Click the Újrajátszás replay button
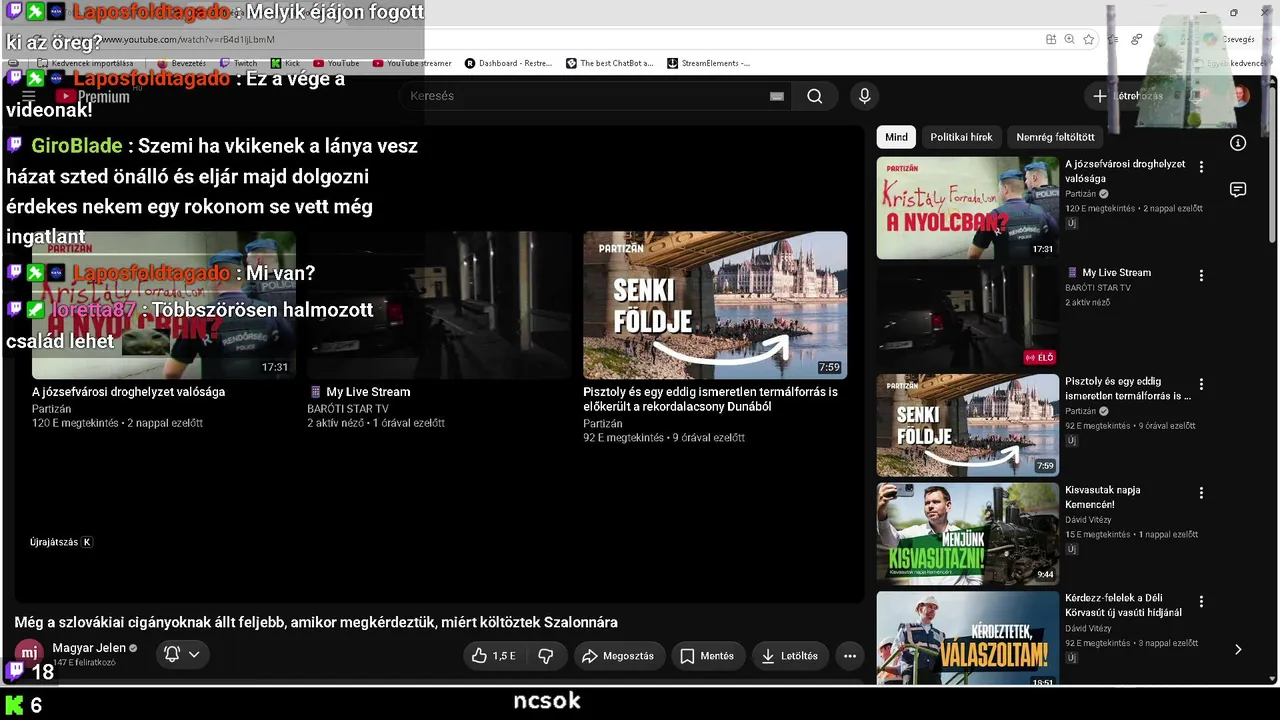1280x720 pixels. coord(61,542)
